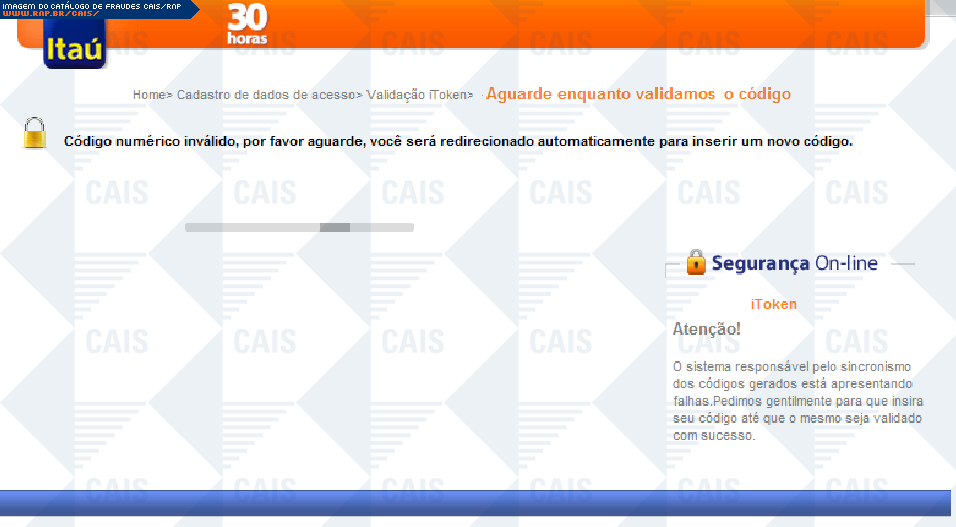The width and height of the screenshot is (956, 527).
Task: Click the Itaú logo
Action: coord(74,47)
